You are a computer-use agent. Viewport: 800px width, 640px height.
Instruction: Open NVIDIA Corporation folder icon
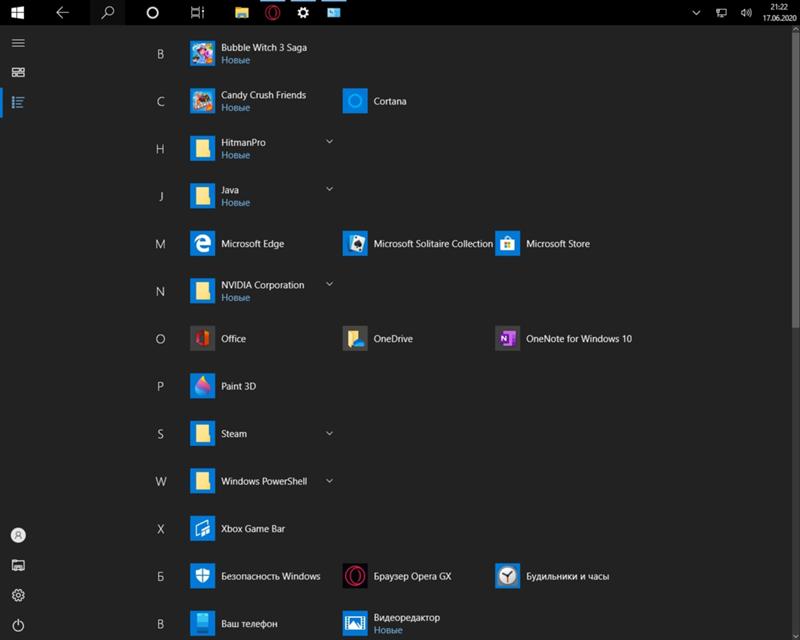pos(203,291)
